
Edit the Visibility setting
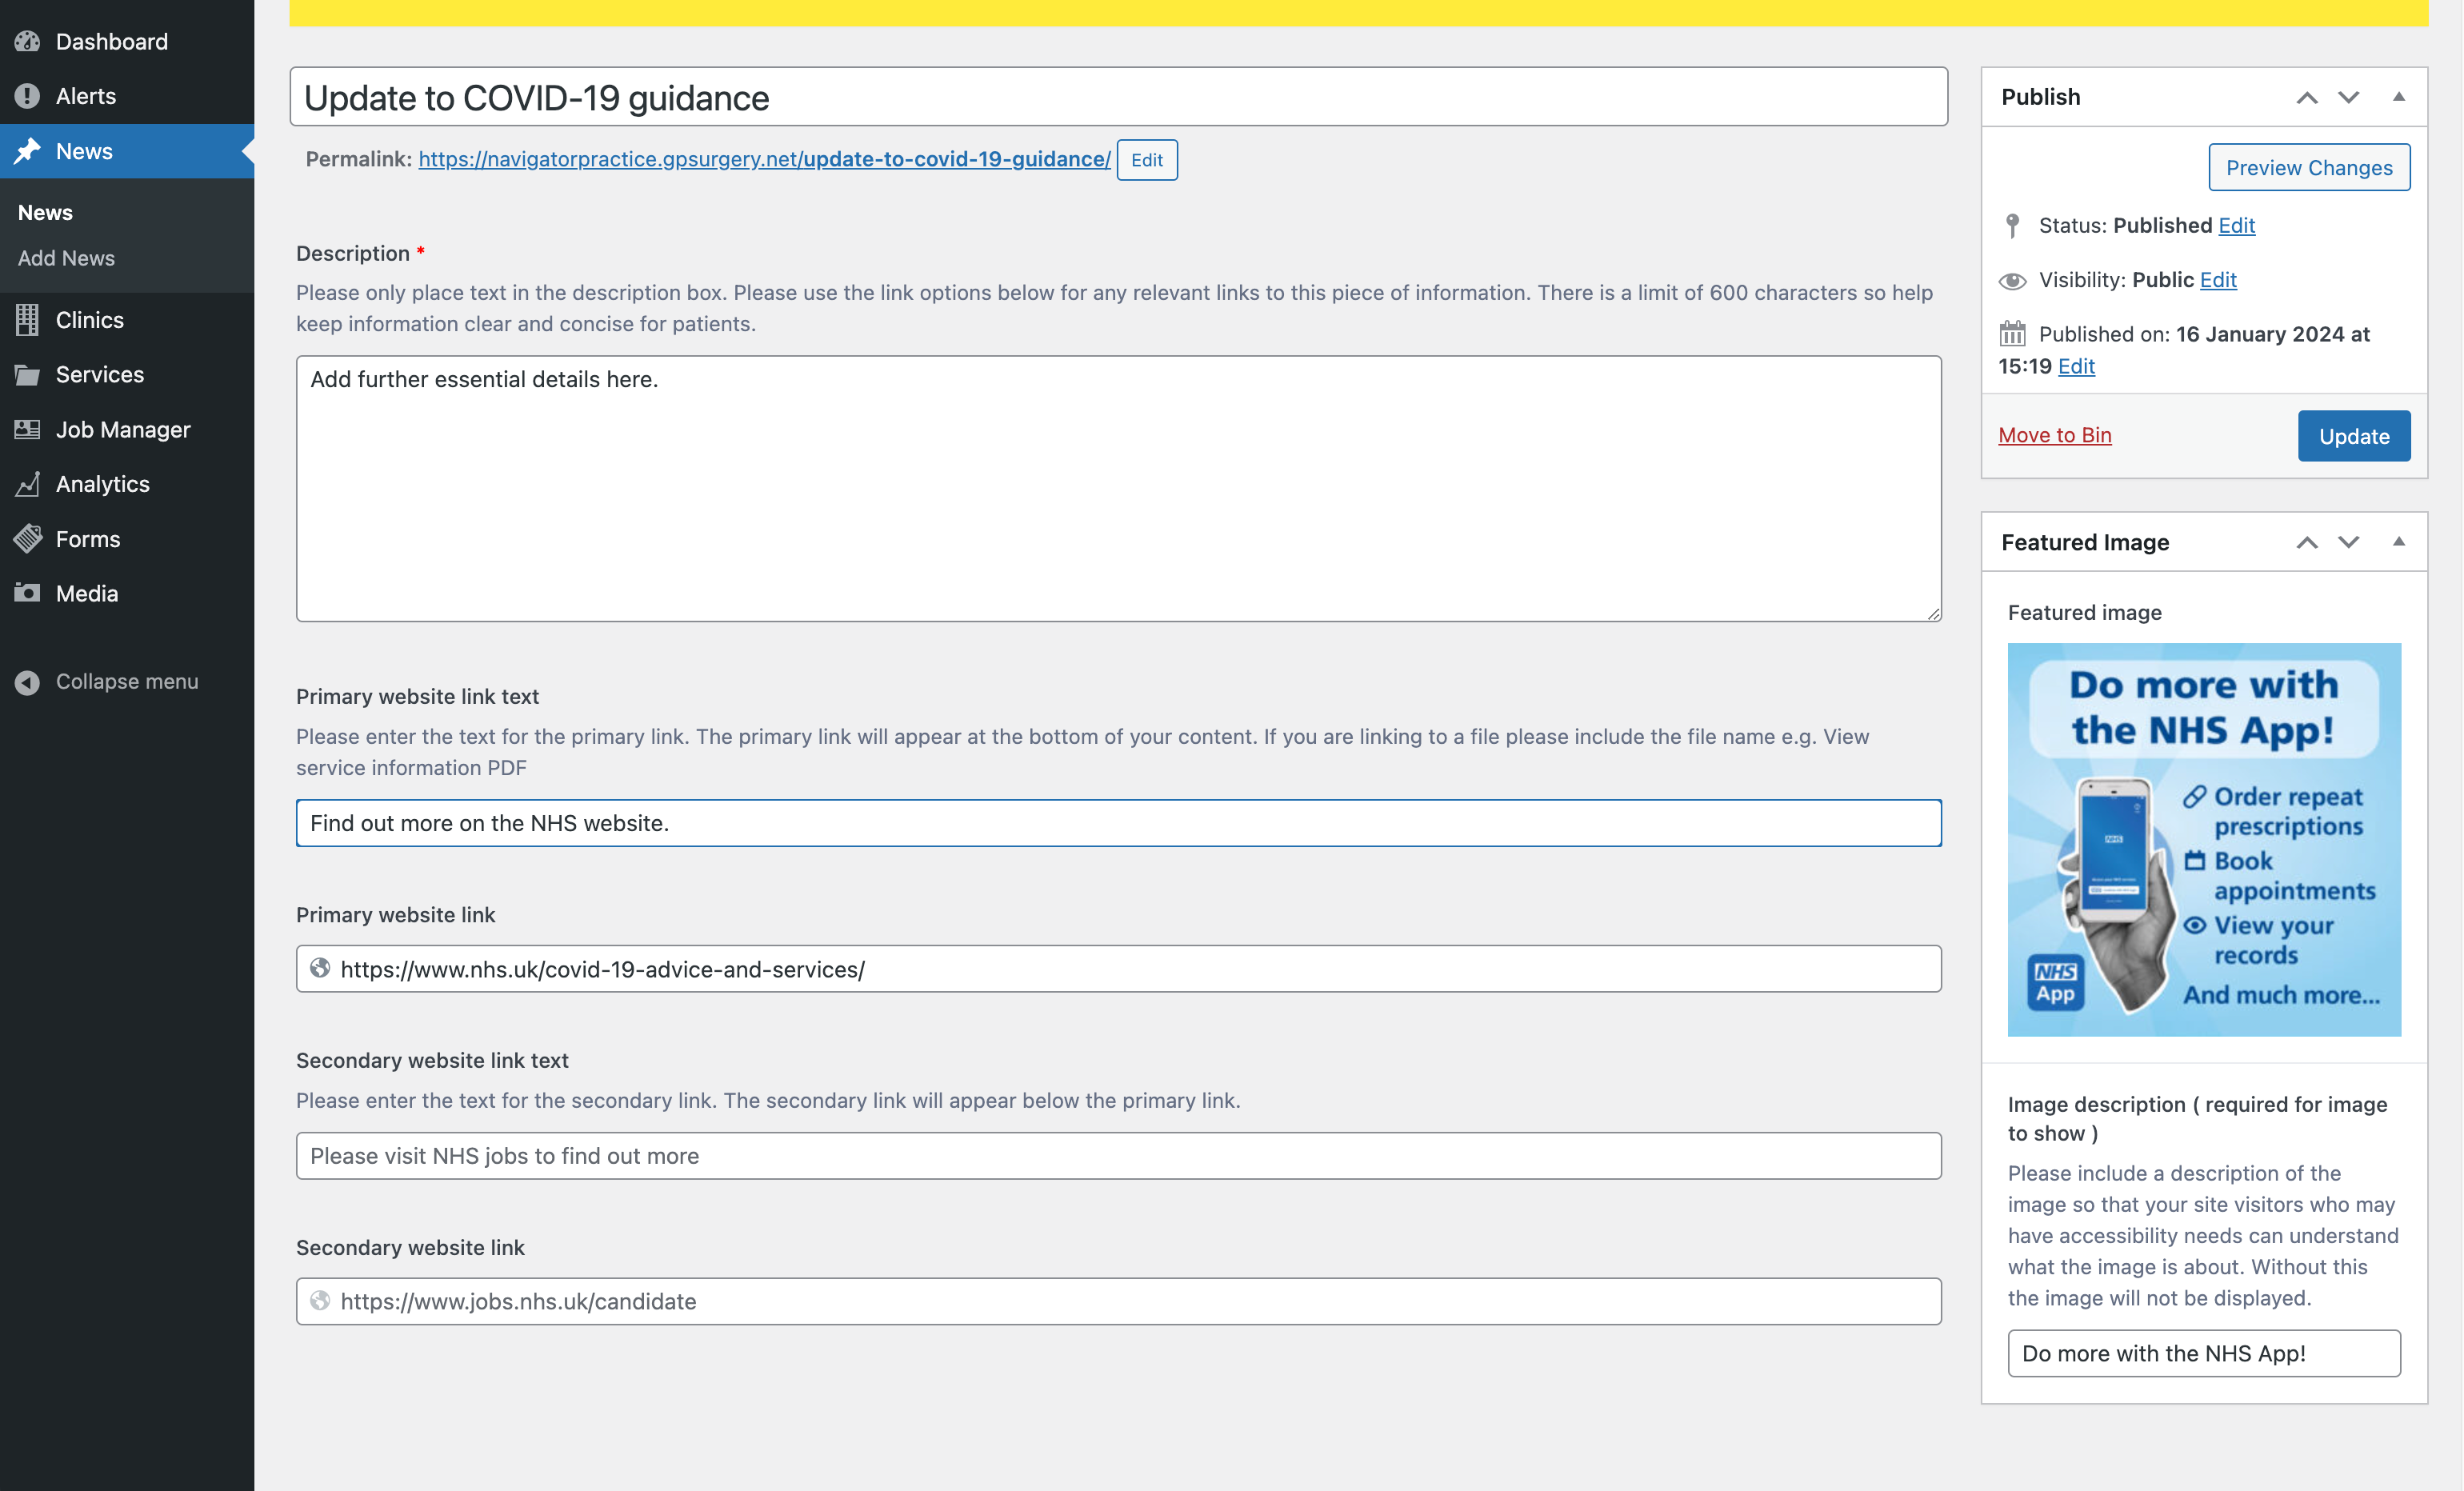coord(2218,280)
